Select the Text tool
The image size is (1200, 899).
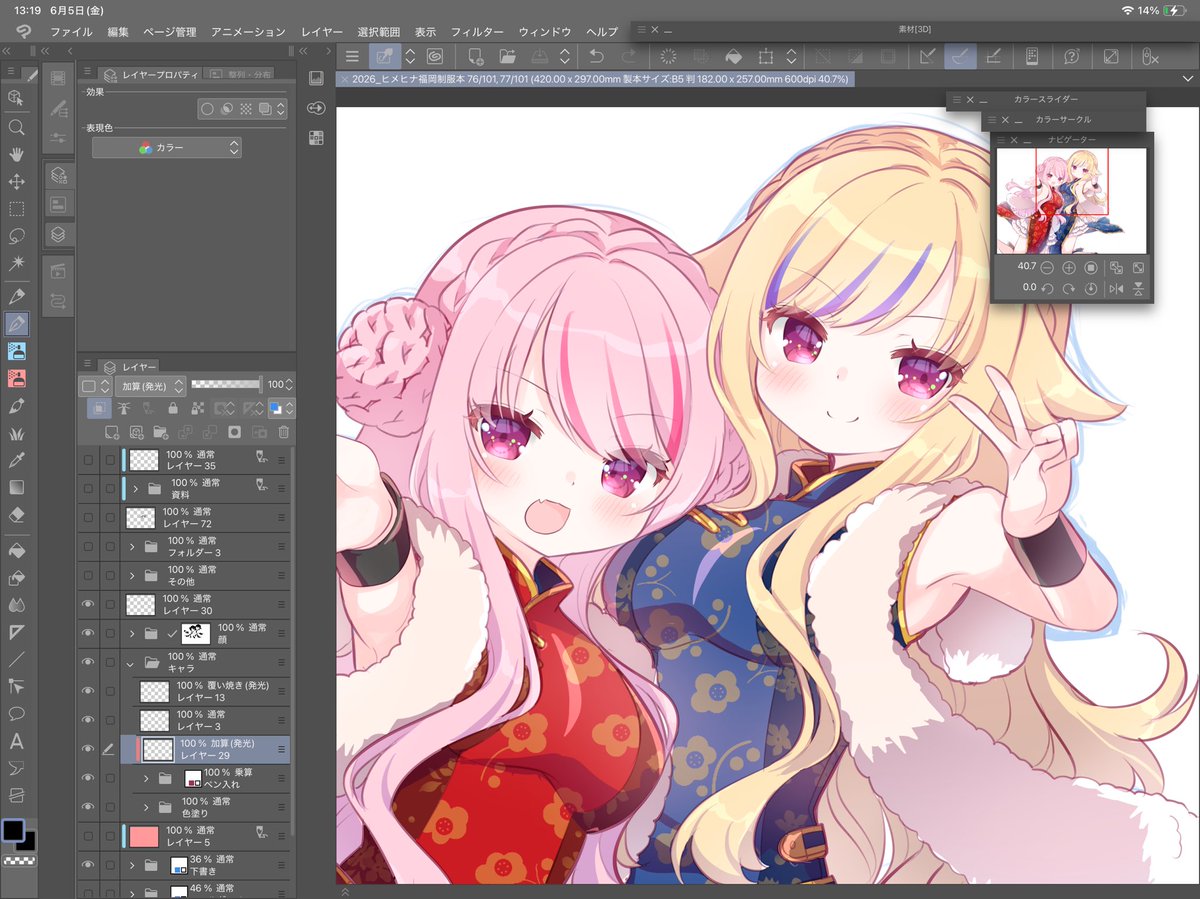(17, 741)
